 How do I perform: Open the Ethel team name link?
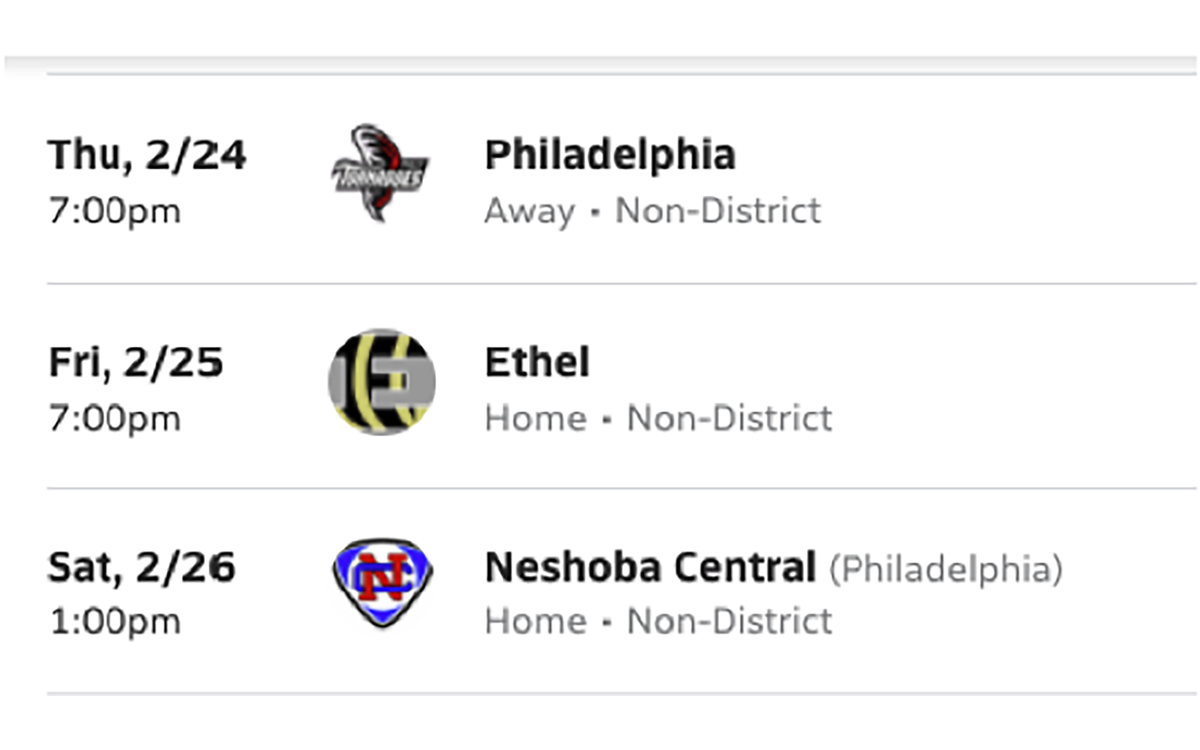pyautogui.click(x=537, y=362)
